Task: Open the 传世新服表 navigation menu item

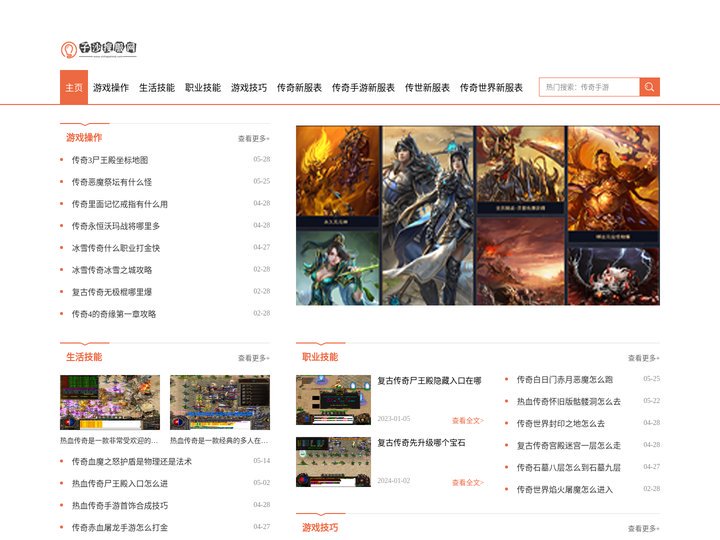Action: [x=427, y=87]
